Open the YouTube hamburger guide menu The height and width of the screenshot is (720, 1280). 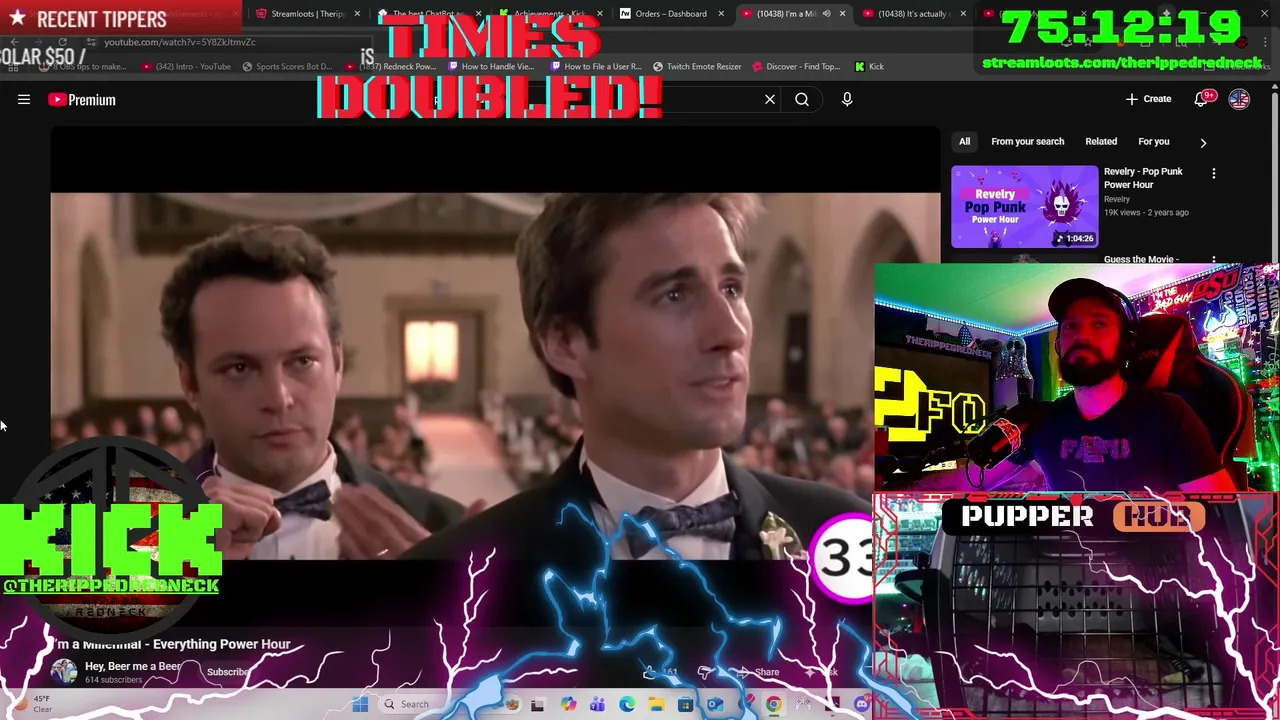pyautogui.click(x=24, y=100)
